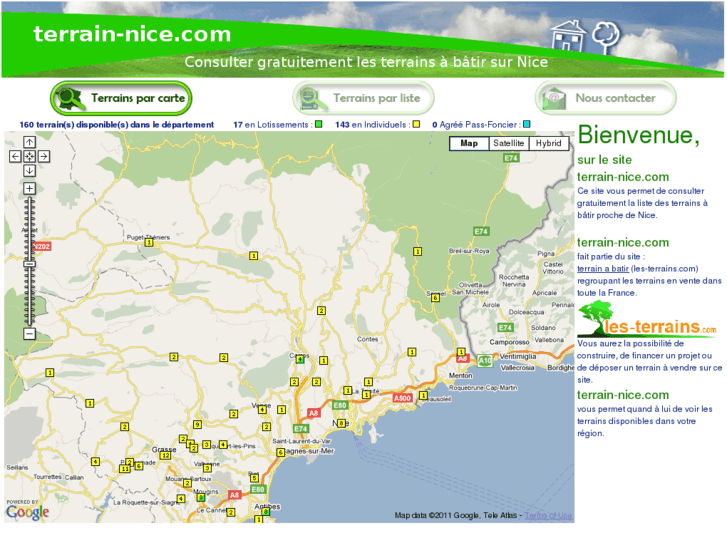Re-center the map using the center control
This screenshot has width=727, height=545.
[x=29, y=156]
